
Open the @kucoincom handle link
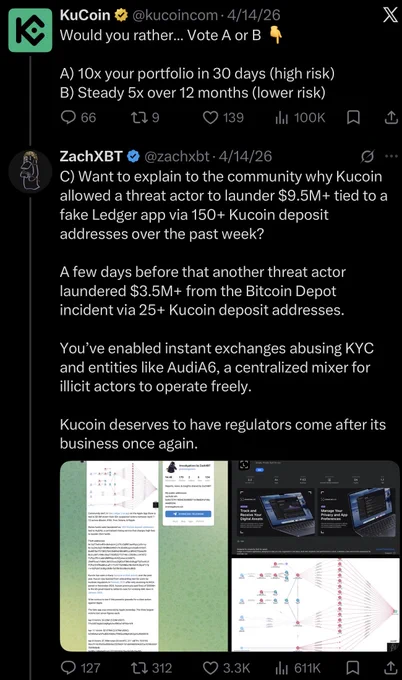point(174,15)
